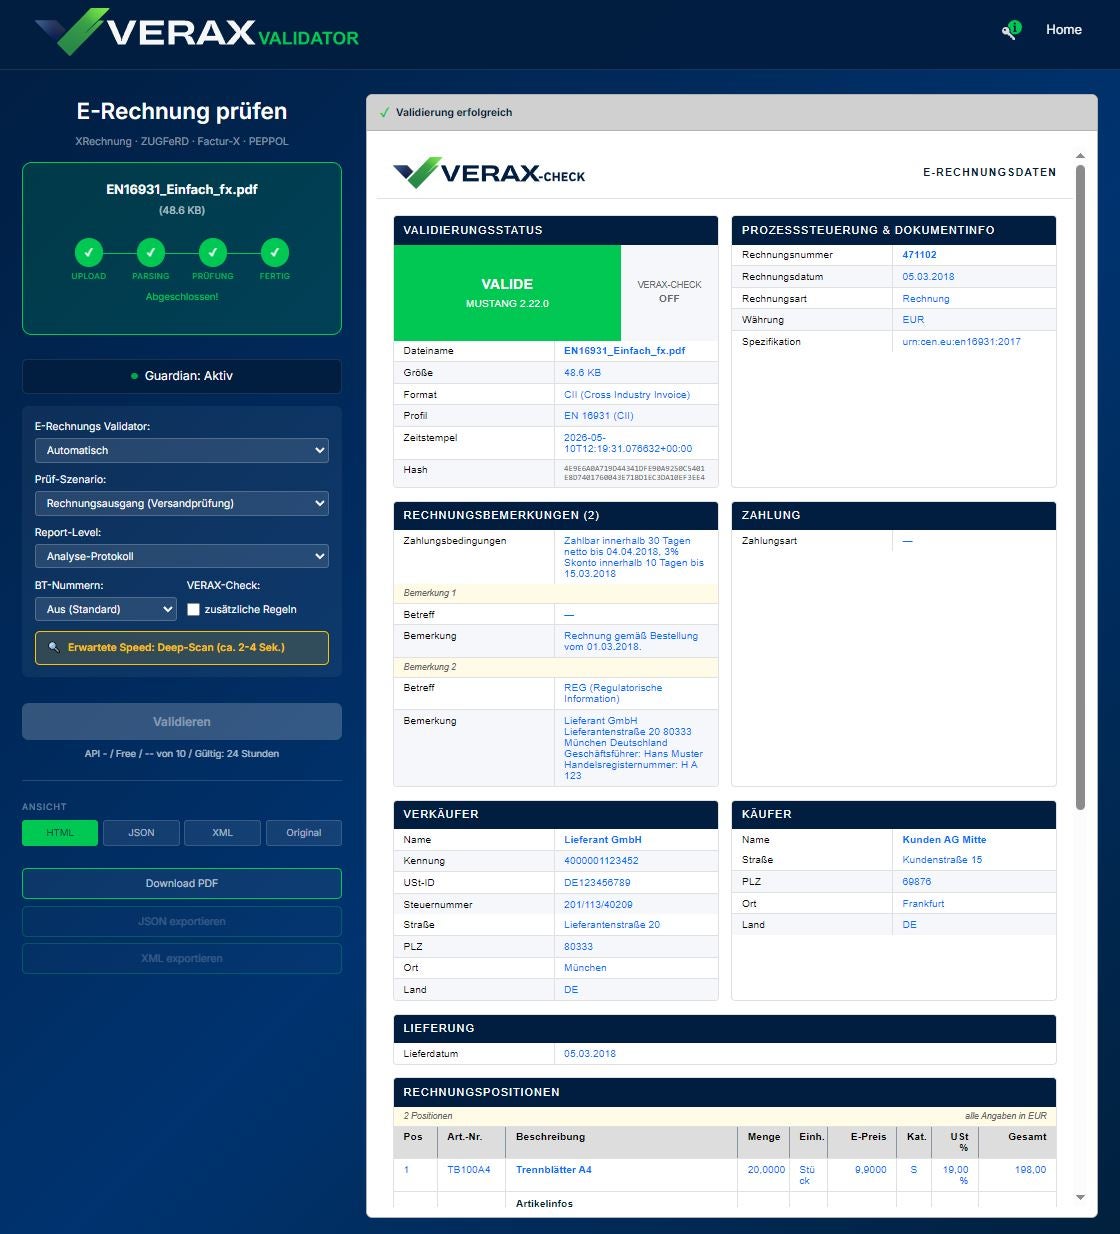Viewport: 1120px width, 1234px height.
Task: Click item description Trennblätter A4
Action: click(554, 1170)
